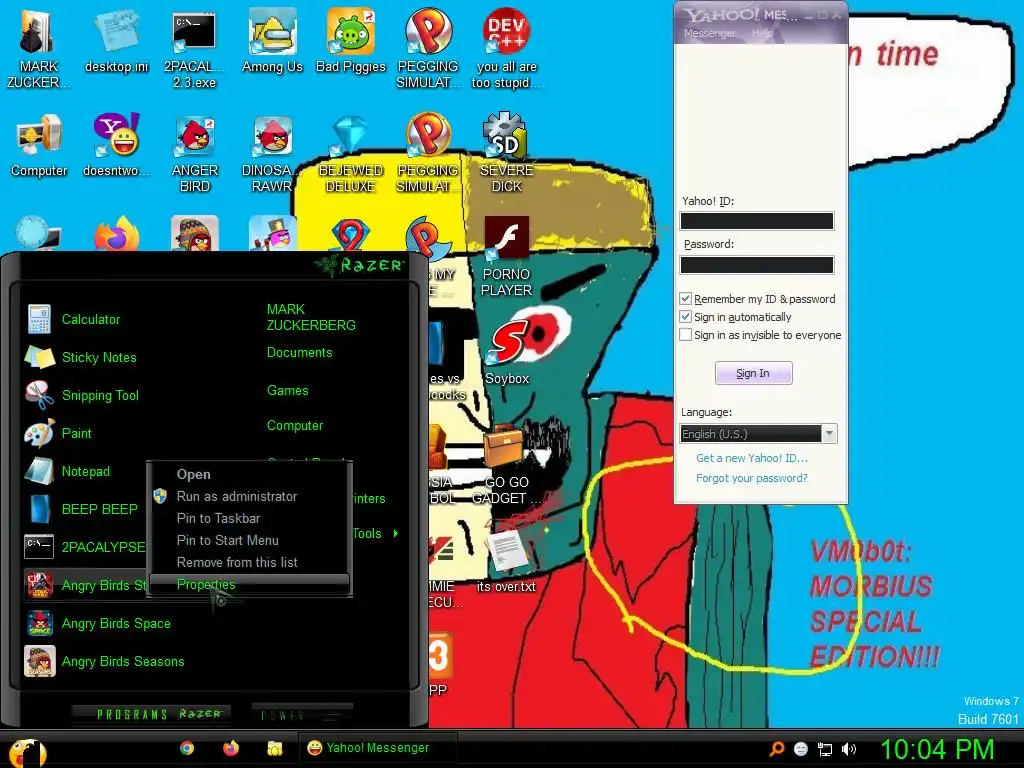Open the Computer desktop icon
Screen dimensions: 1024x768
[x=39, y=145]
